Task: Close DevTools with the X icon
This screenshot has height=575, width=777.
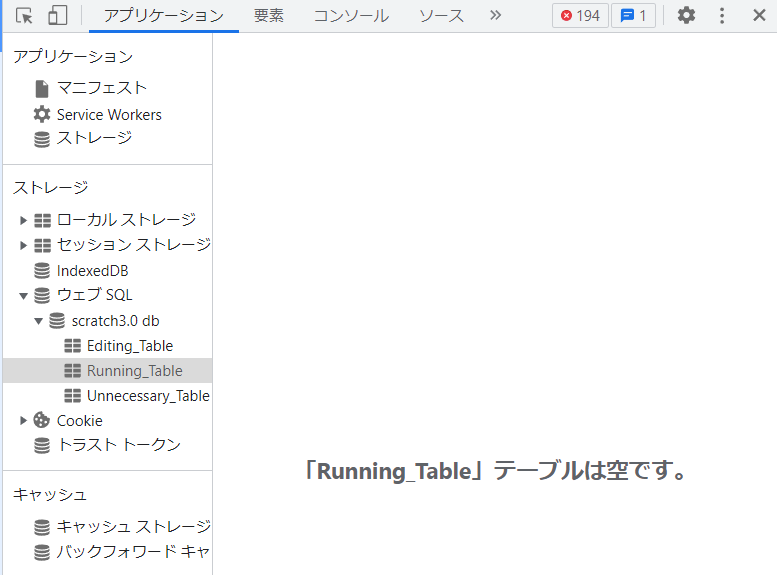Action: pyautogui.click(x=759, y=15)
